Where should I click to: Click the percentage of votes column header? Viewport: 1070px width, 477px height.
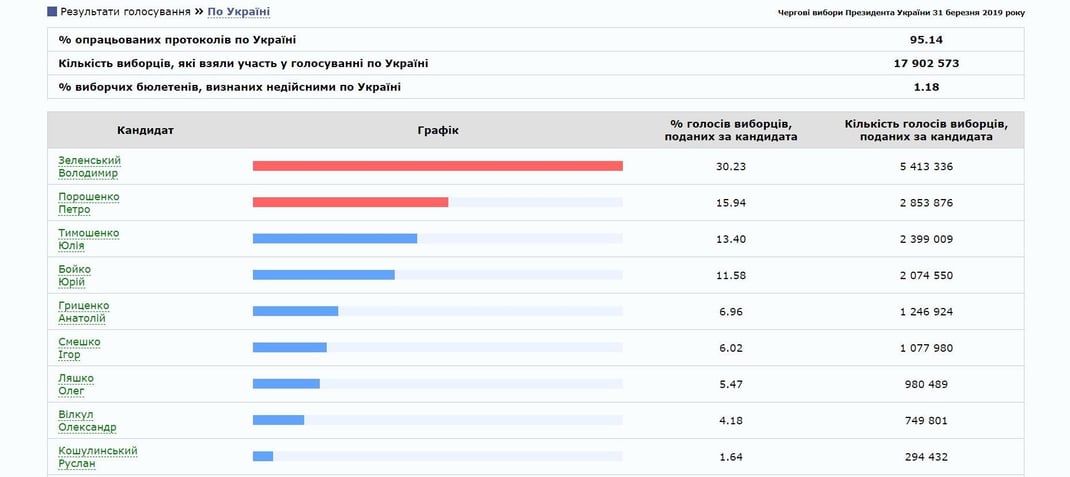[x=730, y=130]
